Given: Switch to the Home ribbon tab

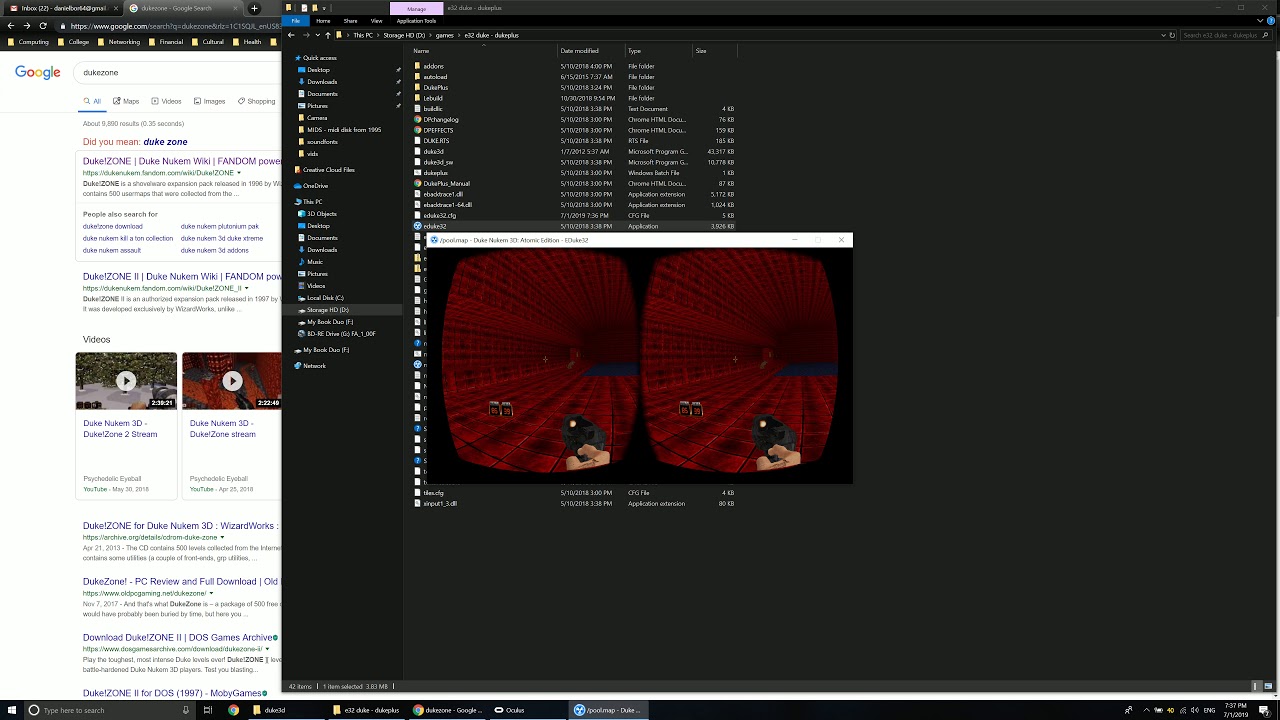Looking at the screenshot, I should click(323, 21).
